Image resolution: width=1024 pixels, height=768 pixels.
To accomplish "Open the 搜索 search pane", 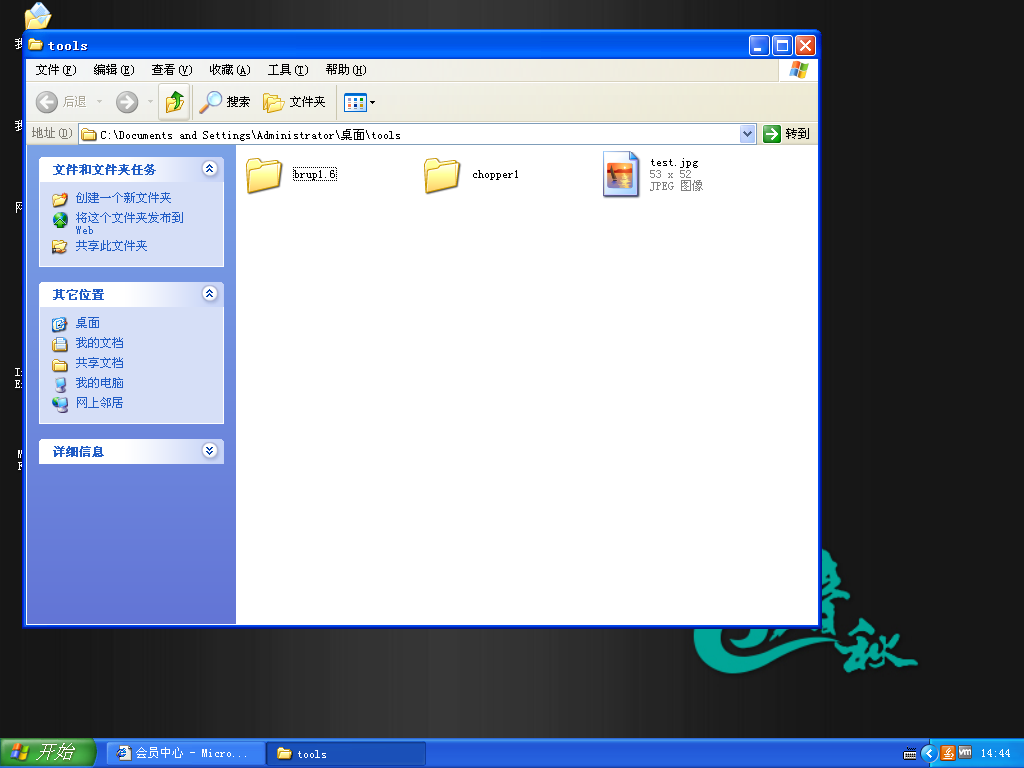I will point(225,102).
